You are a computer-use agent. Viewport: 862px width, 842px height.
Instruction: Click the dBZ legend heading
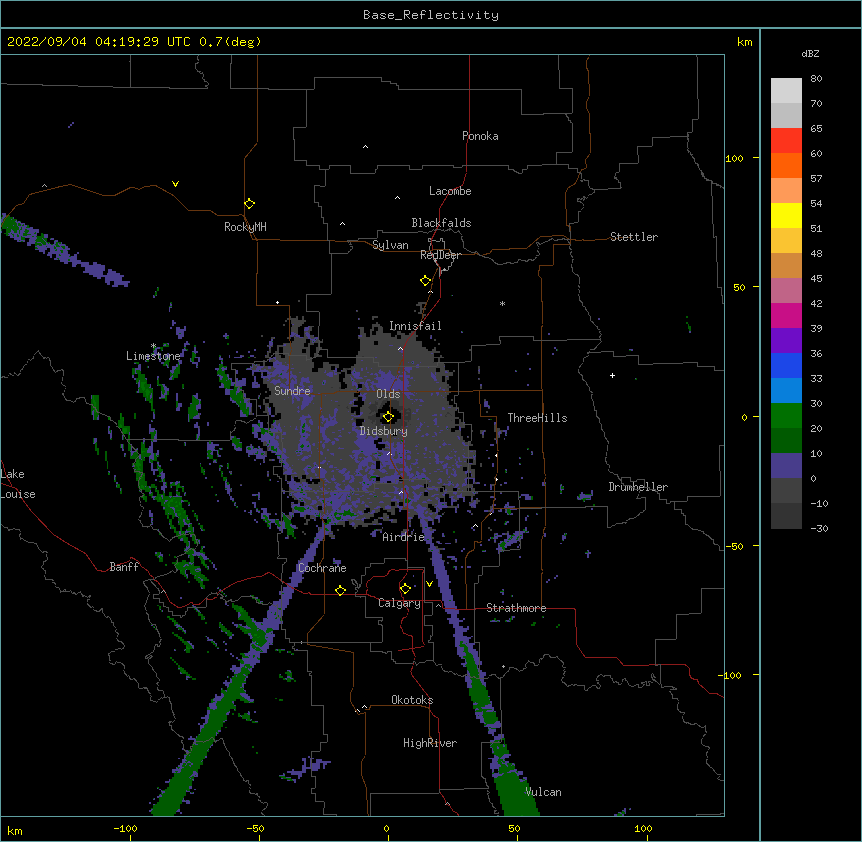[810, 54]
